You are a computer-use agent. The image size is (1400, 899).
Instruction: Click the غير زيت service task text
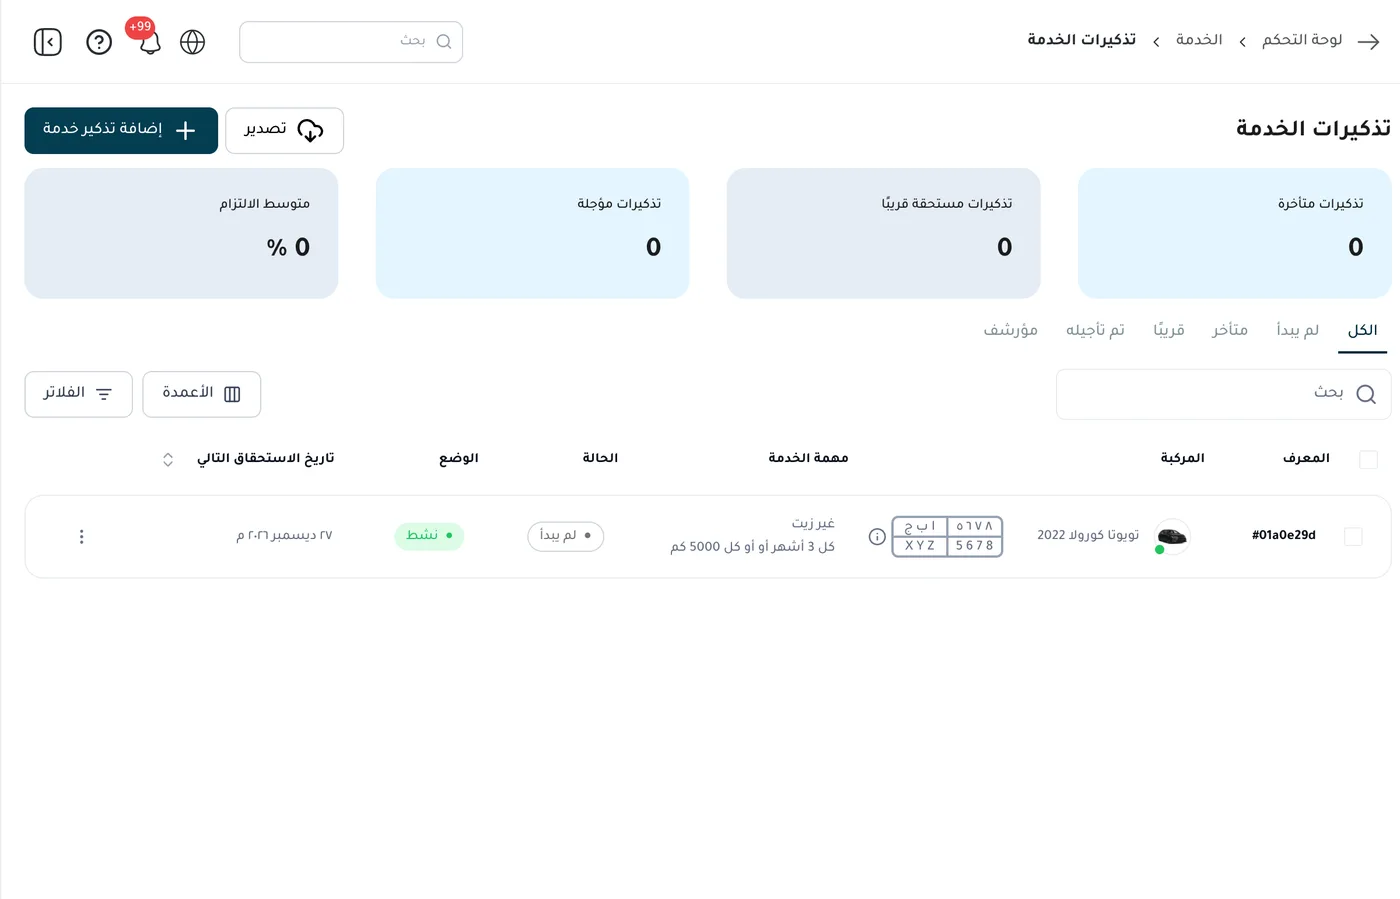tap(813, 524)
